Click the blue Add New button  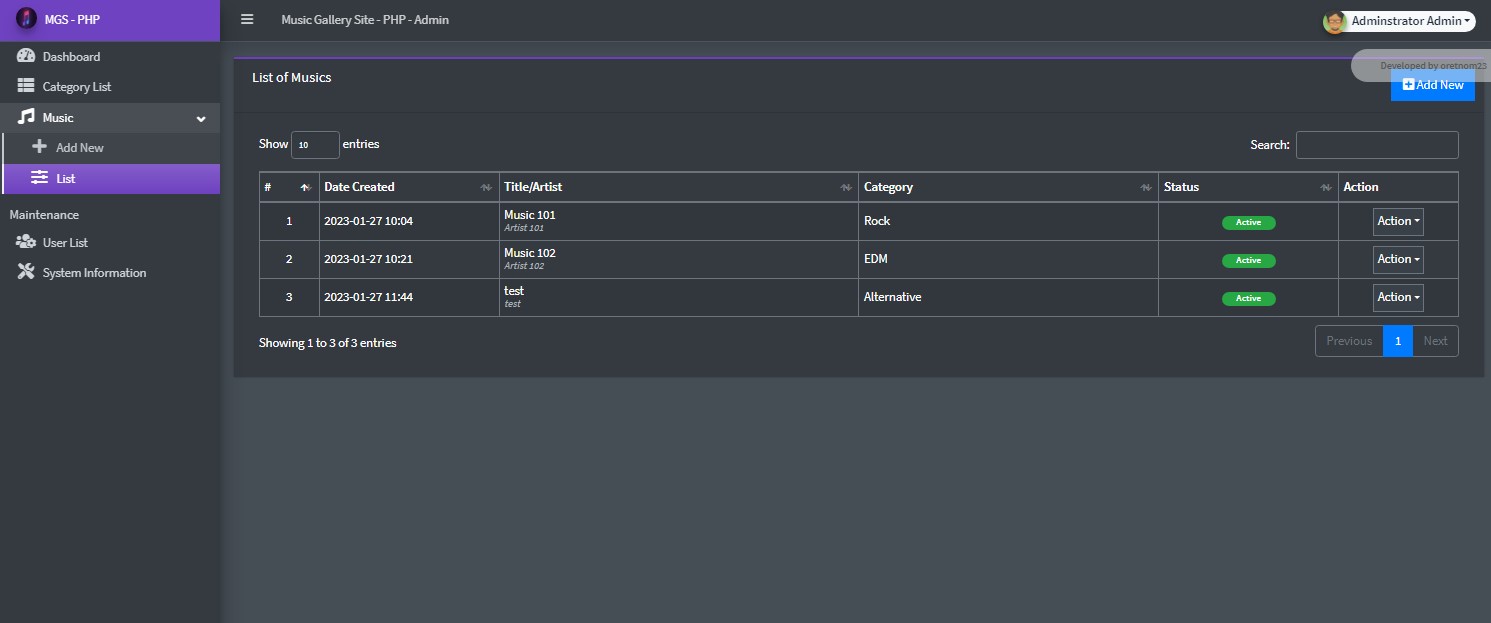[1432, 85]
